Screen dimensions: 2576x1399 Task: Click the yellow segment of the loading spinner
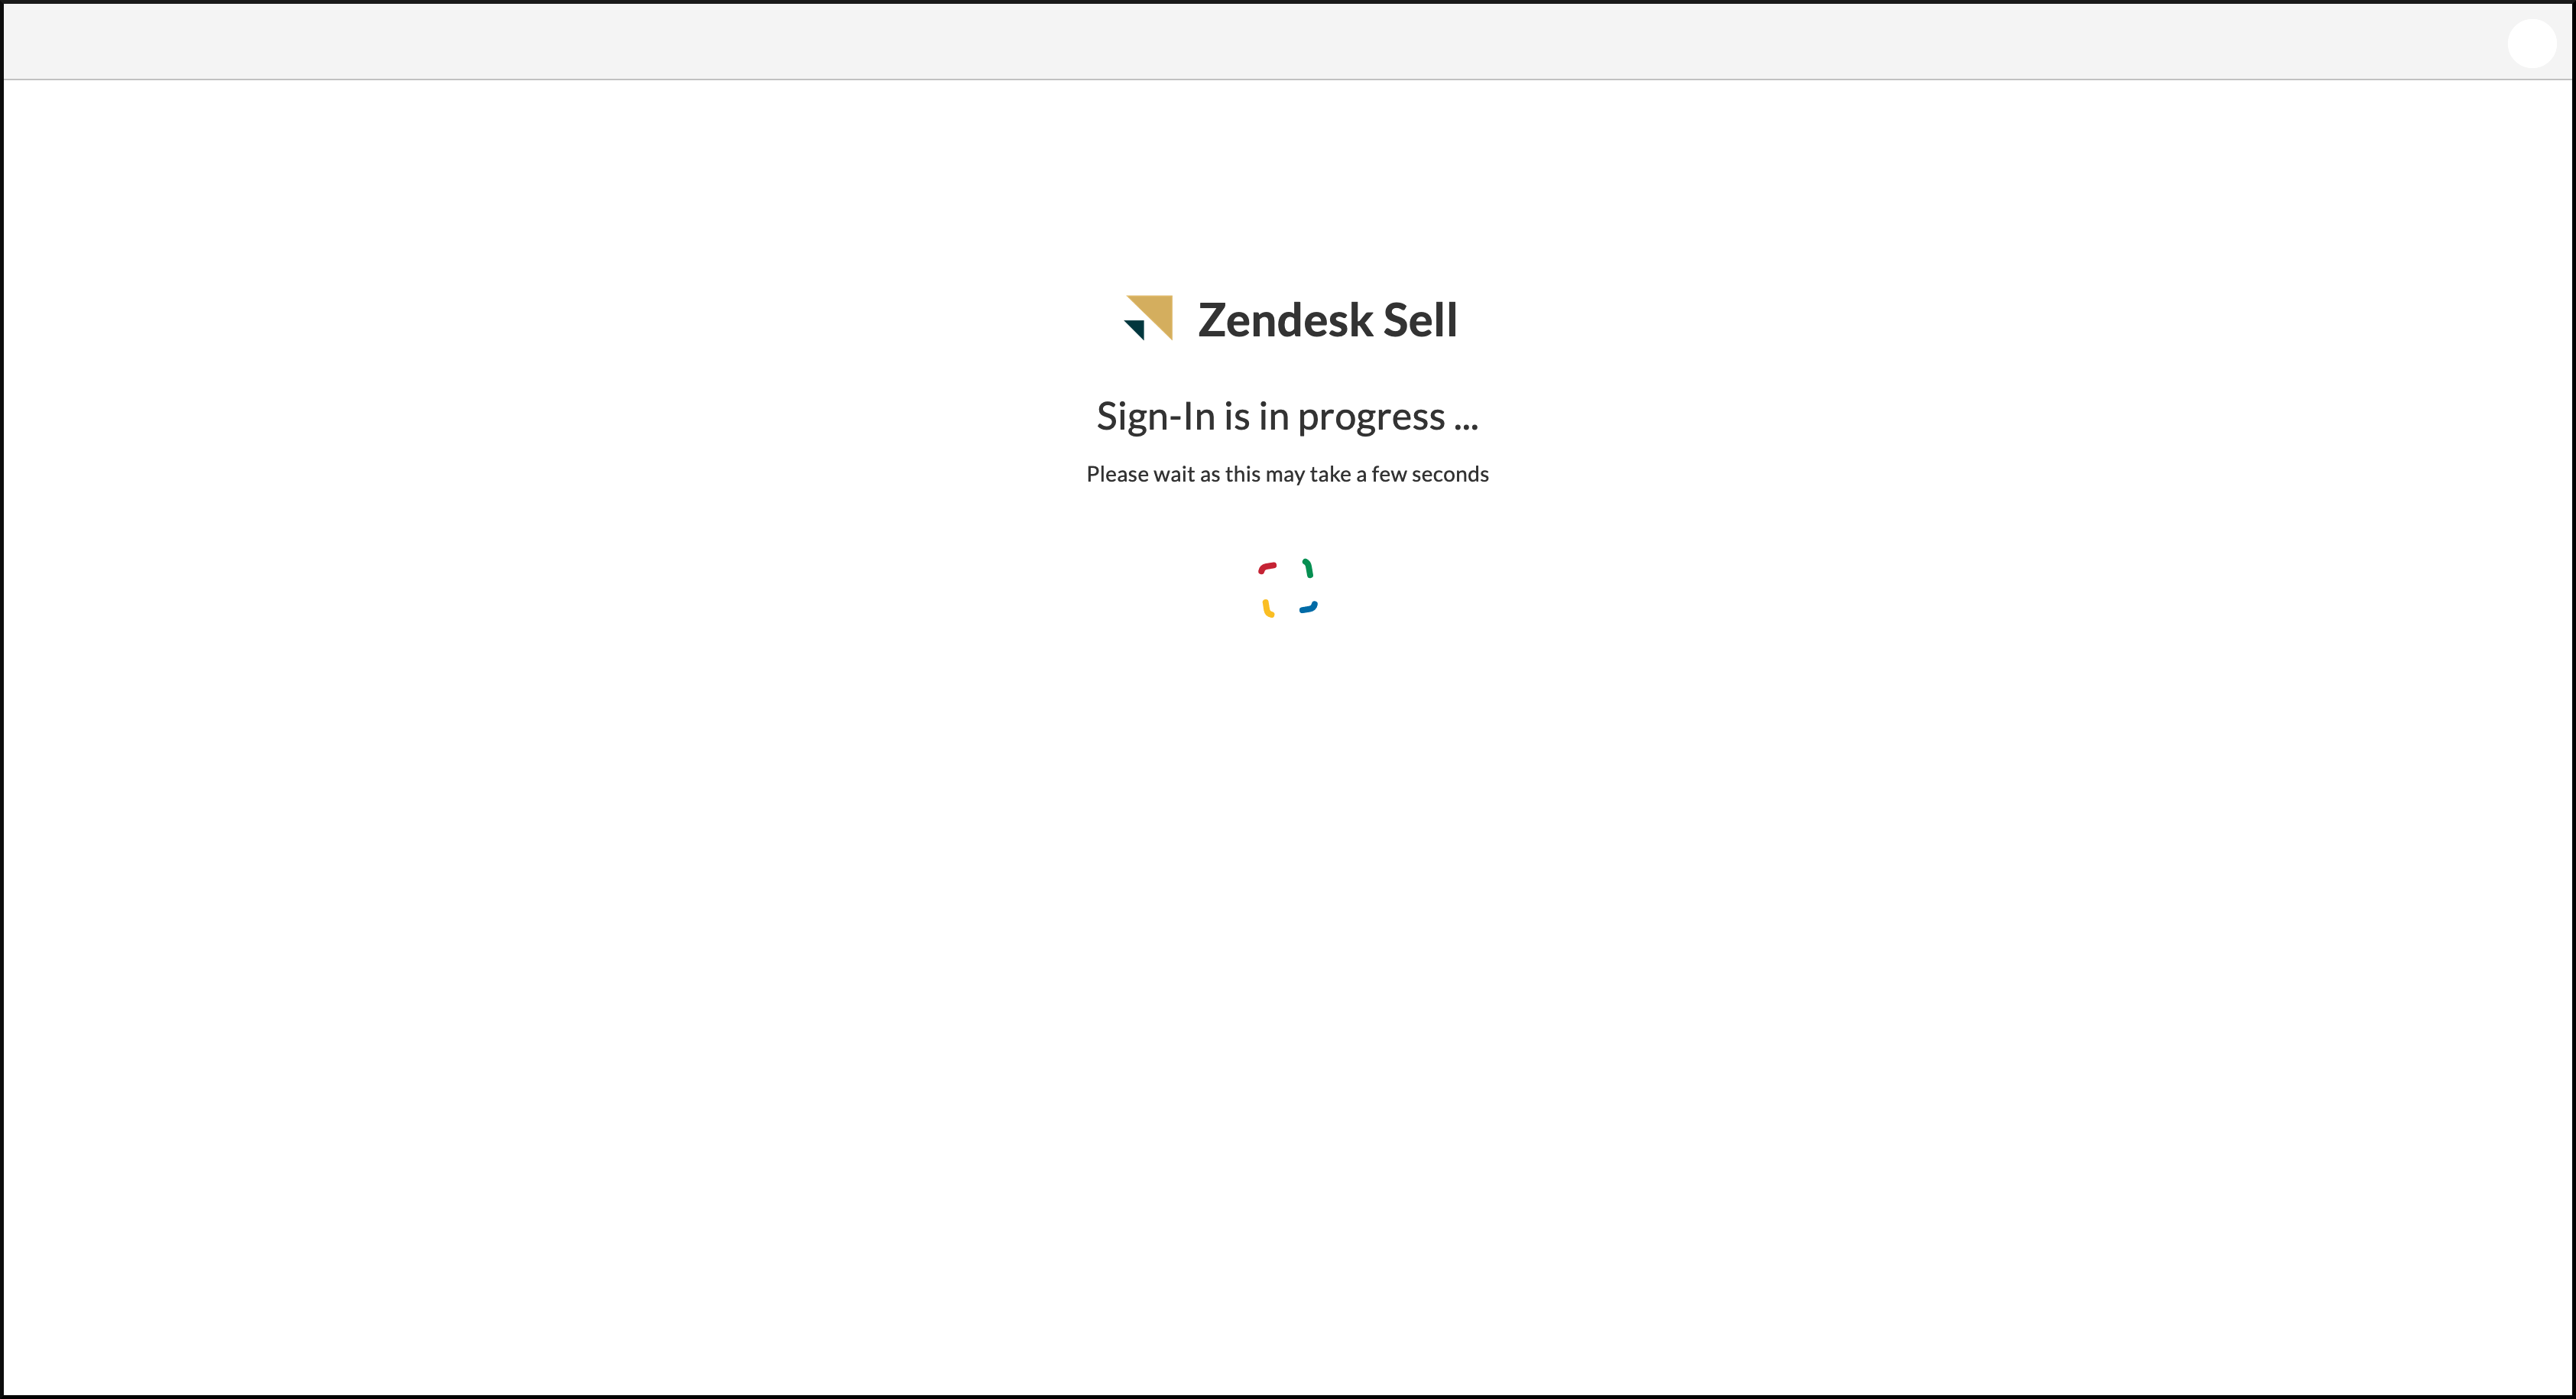[1267, 608]
